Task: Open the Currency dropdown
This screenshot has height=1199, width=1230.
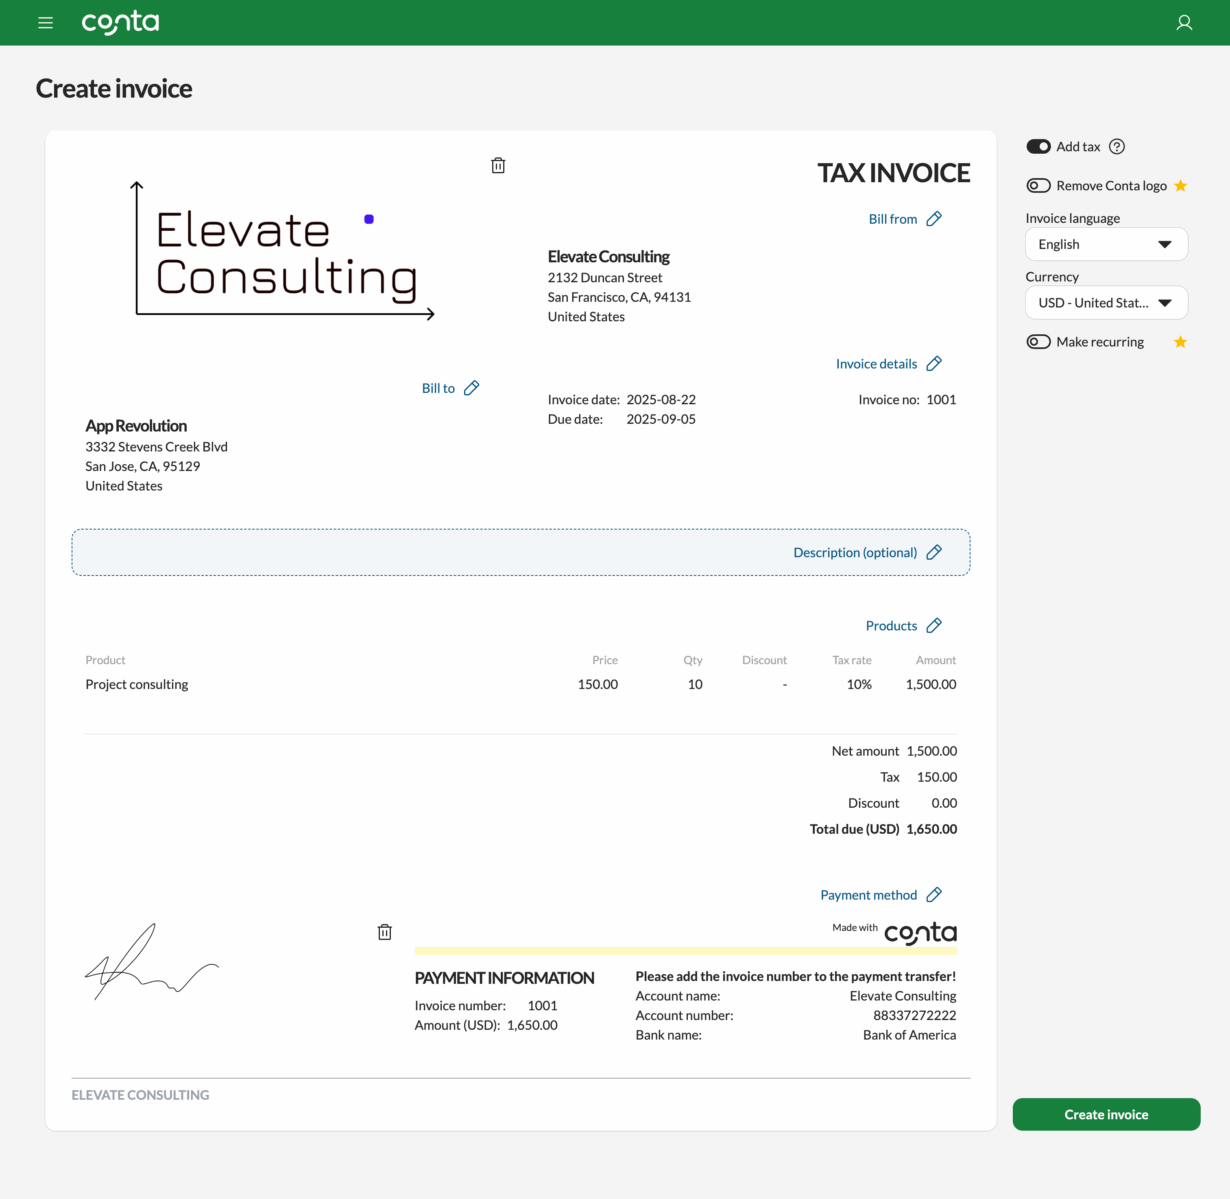Action: pyautogui.click(x=1106, y=303)
